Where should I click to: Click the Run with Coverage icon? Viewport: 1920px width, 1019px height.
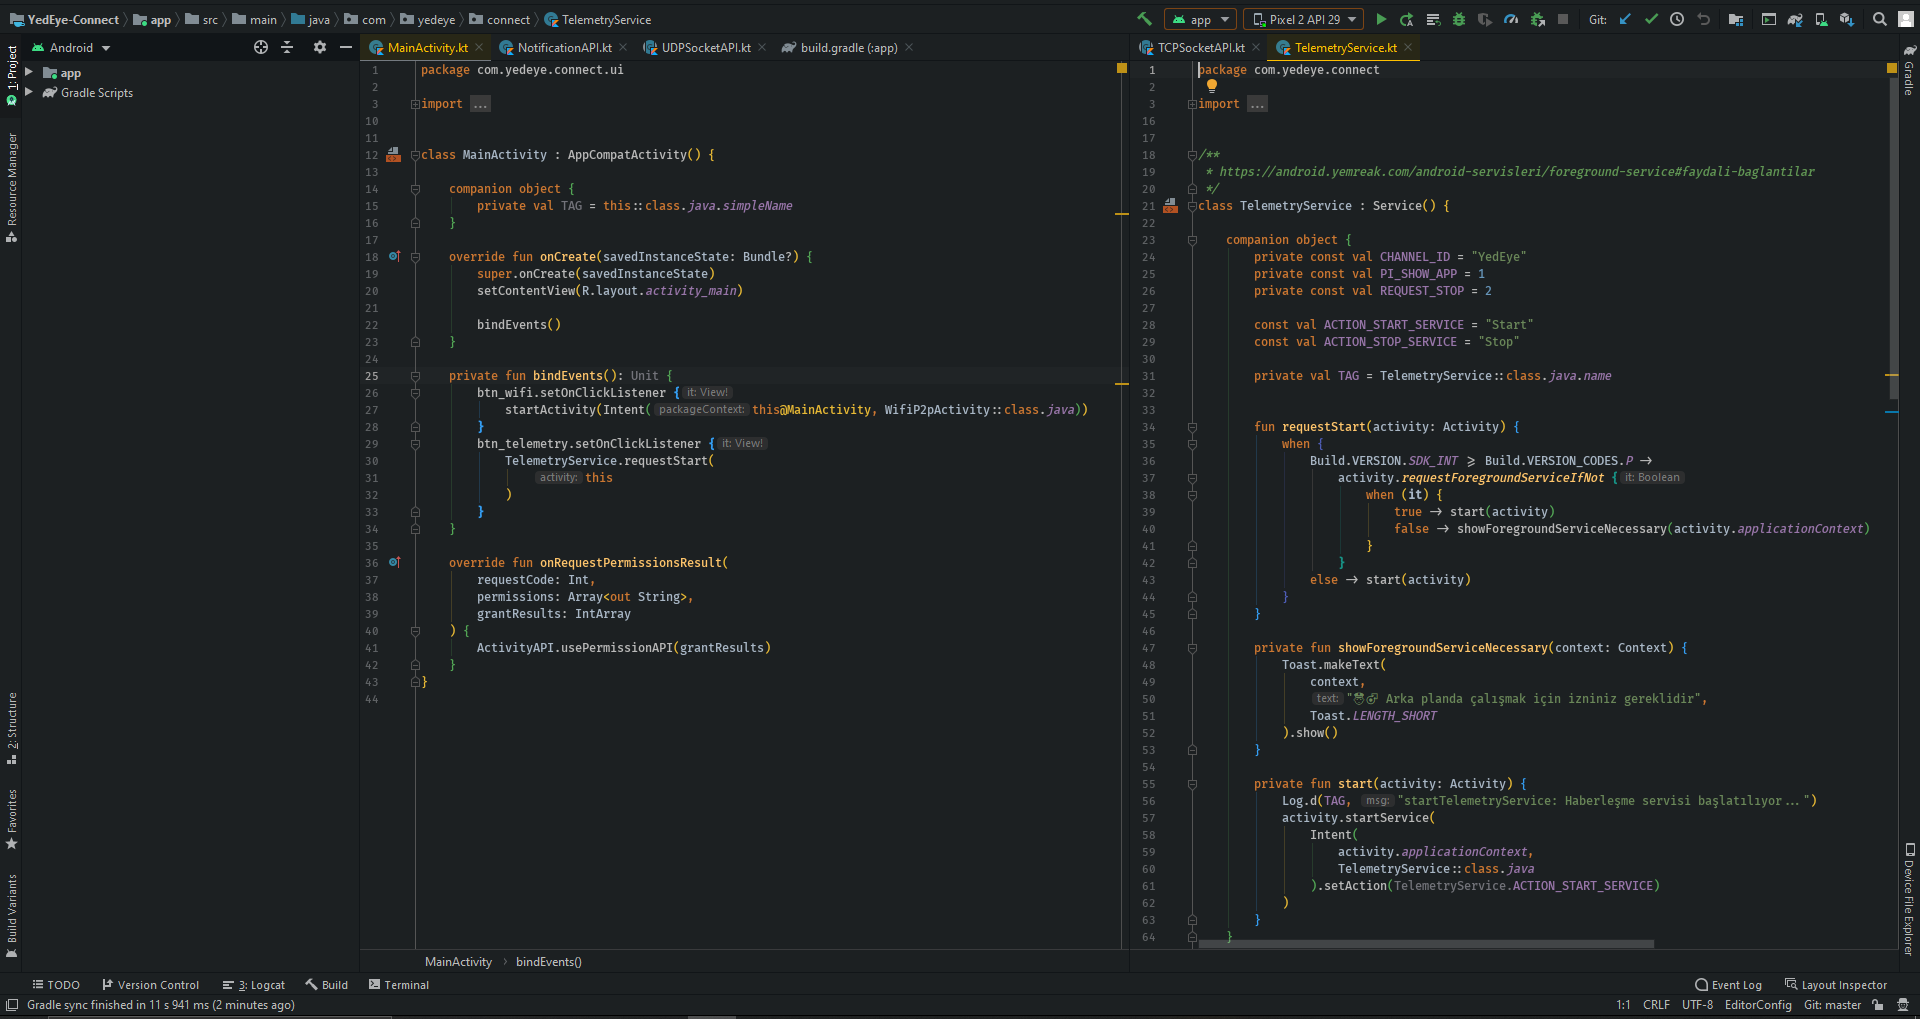(1485, 19)
